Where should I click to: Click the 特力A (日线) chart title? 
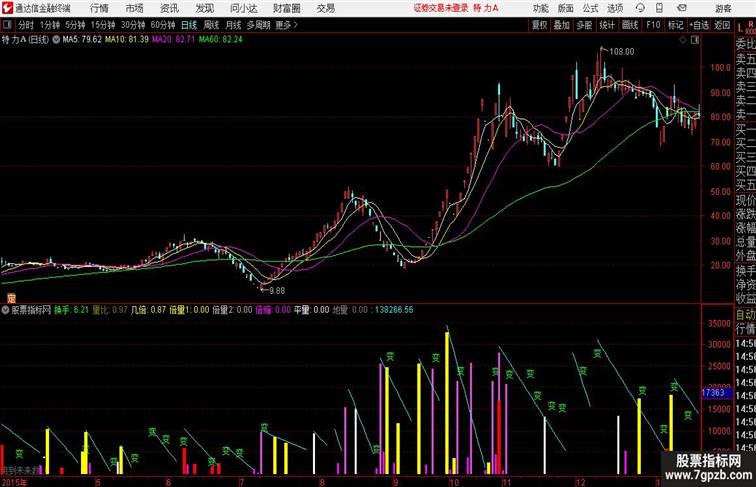click(26, 40)
